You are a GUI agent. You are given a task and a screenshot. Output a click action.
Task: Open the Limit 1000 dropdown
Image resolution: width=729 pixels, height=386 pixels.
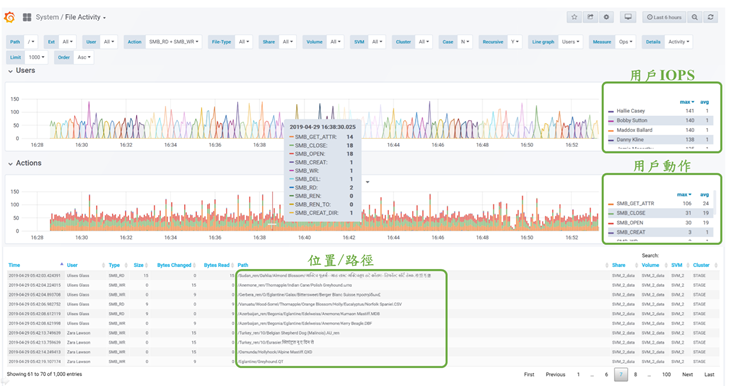(36, 57)
